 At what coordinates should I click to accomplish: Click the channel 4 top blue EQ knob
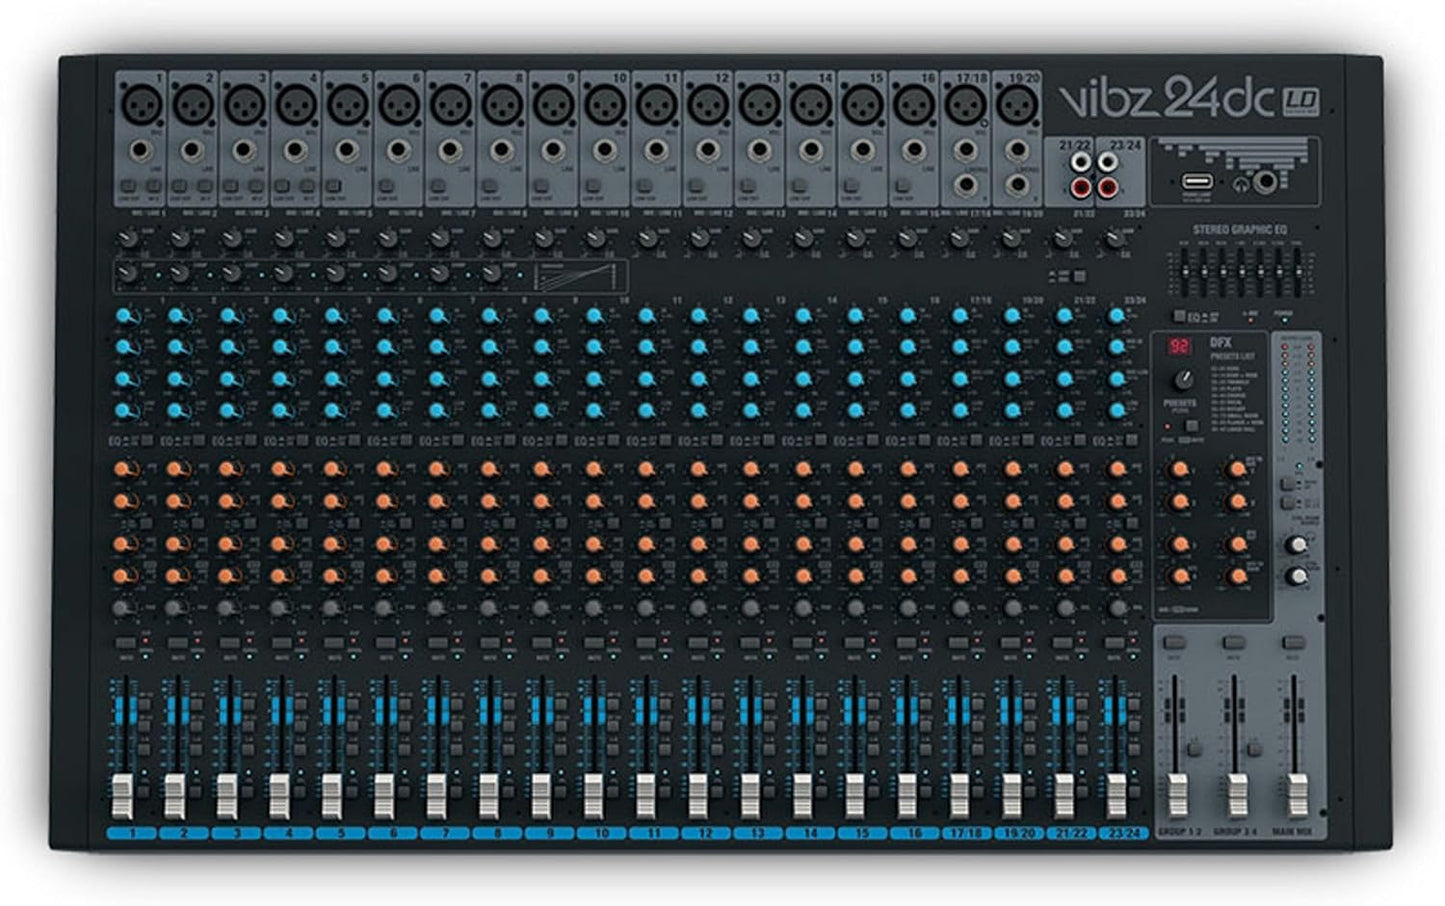(x=280, y=316)
